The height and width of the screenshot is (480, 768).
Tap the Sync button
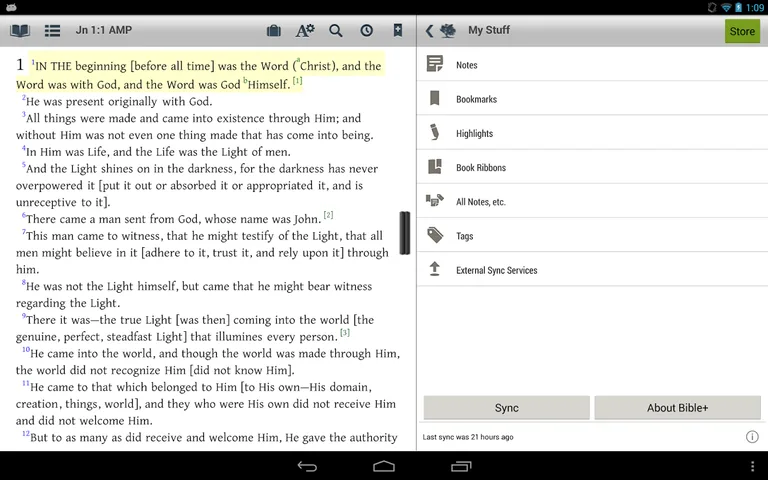point(506,408)
